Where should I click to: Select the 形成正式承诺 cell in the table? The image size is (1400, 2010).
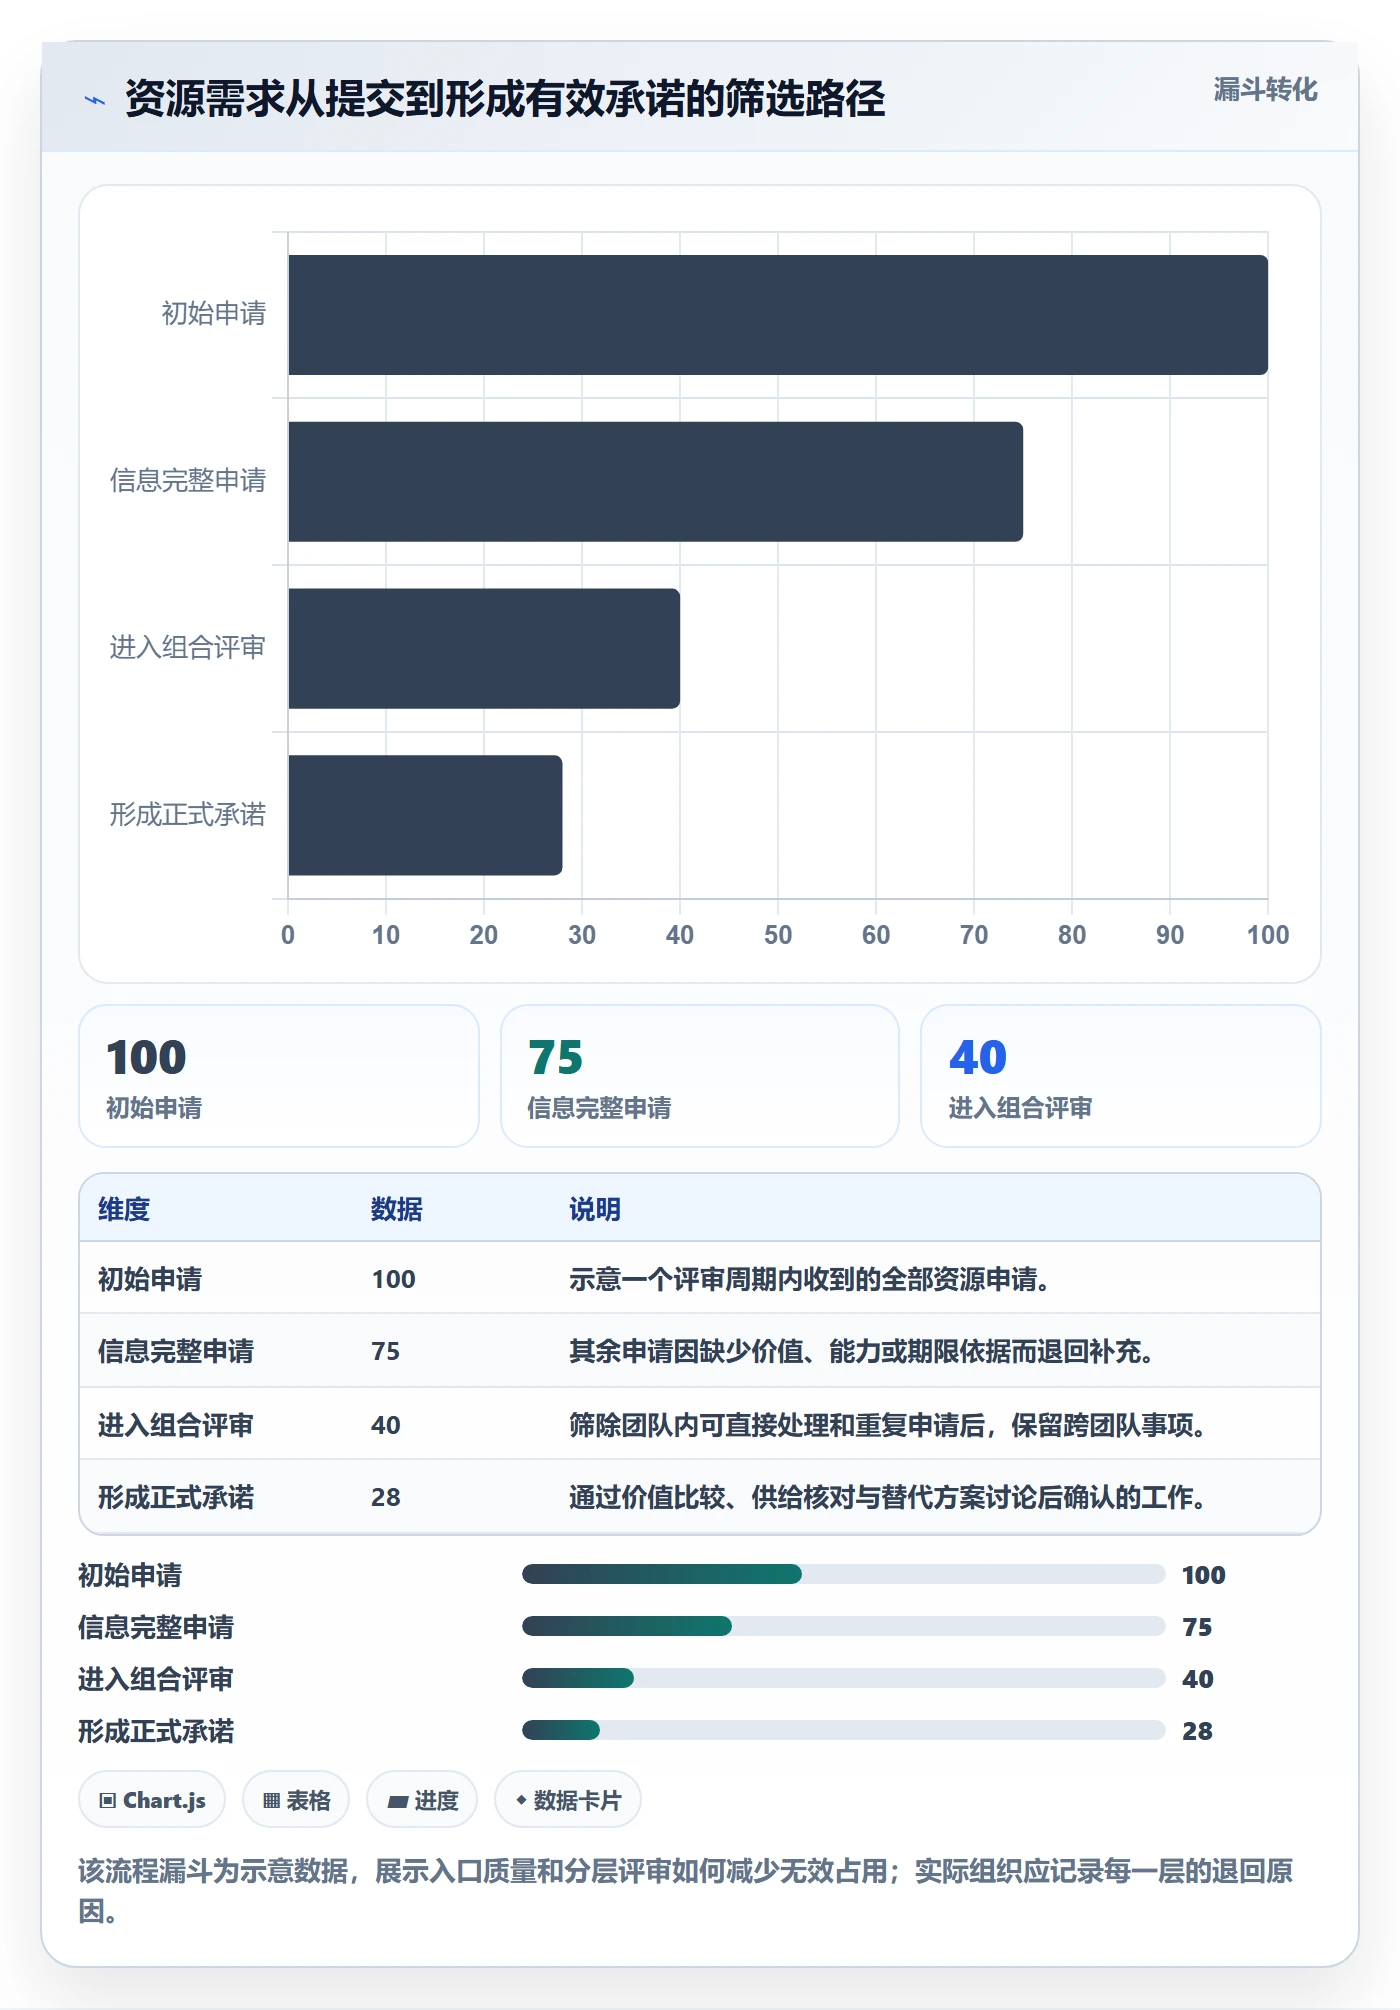pos(176,1497)
